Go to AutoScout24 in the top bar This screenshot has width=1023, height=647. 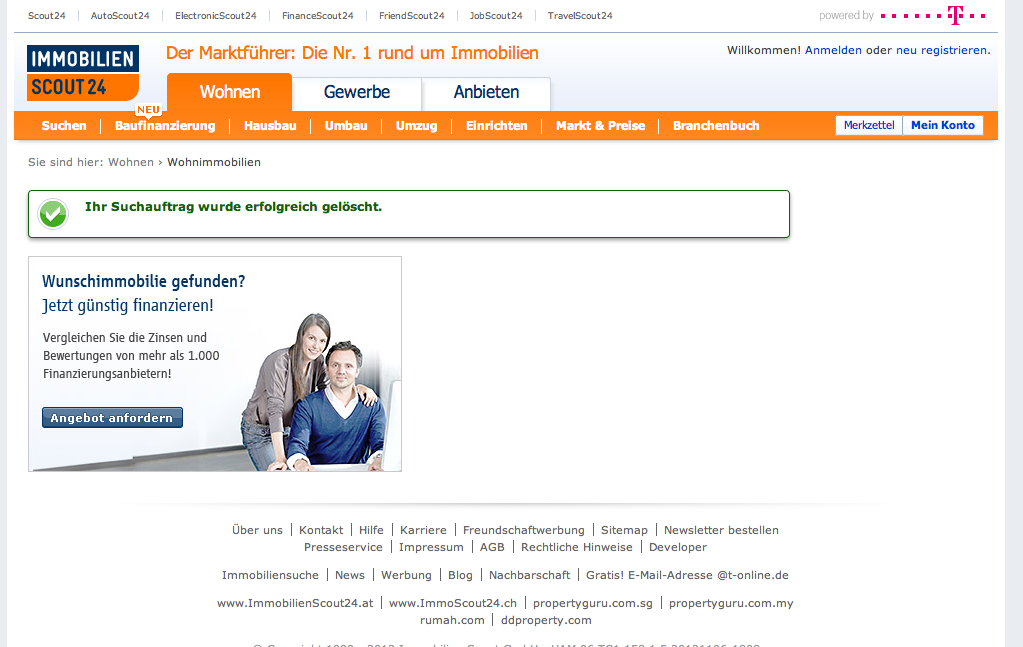pos(120,16)
